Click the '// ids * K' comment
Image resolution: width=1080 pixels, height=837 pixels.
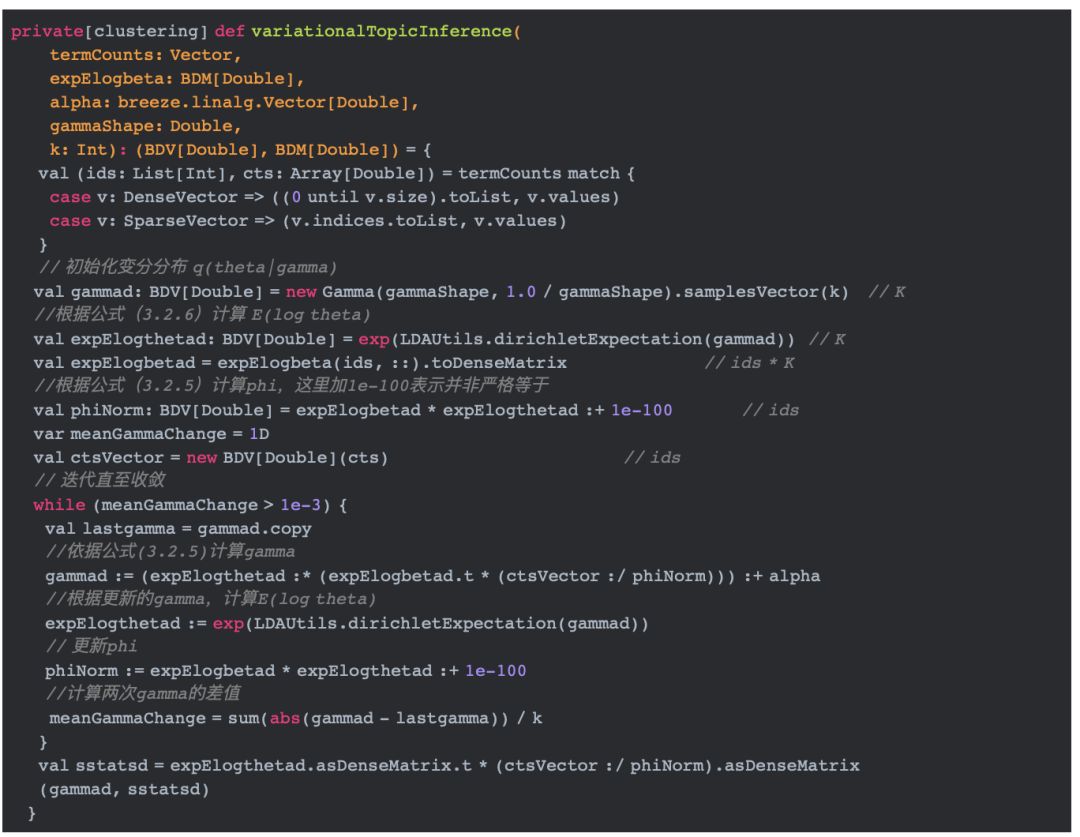coord(749,363)
